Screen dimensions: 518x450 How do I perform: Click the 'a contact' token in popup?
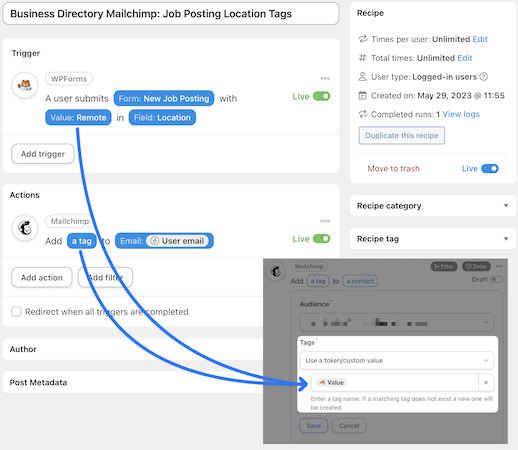point(360,281)
